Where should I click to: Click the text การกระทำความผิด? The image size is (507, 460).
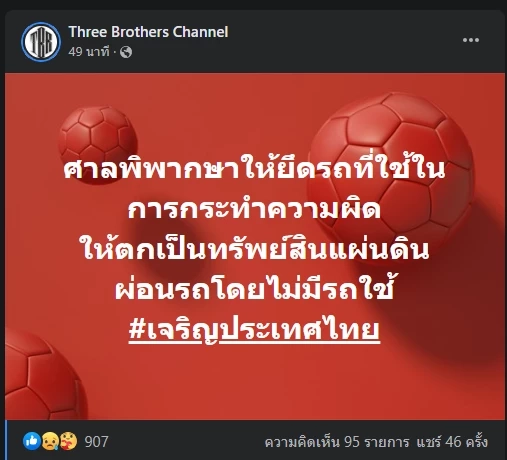point(254,210)
